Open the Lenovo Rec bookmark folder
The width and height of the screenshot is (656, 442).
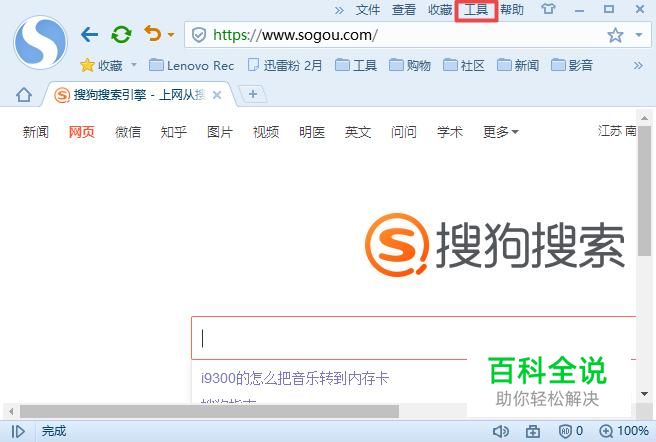click(192, 65)
